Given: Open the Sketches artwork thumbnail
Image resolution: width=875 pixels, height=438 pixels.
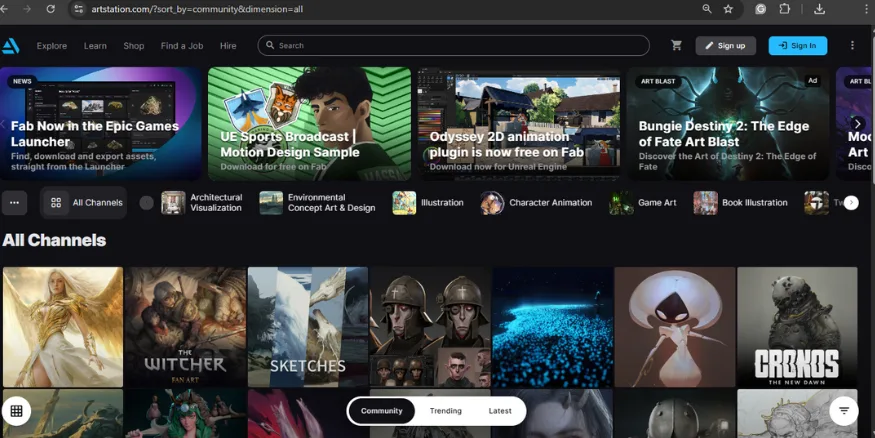Looking at the screenshot, I should pos(308,327).
